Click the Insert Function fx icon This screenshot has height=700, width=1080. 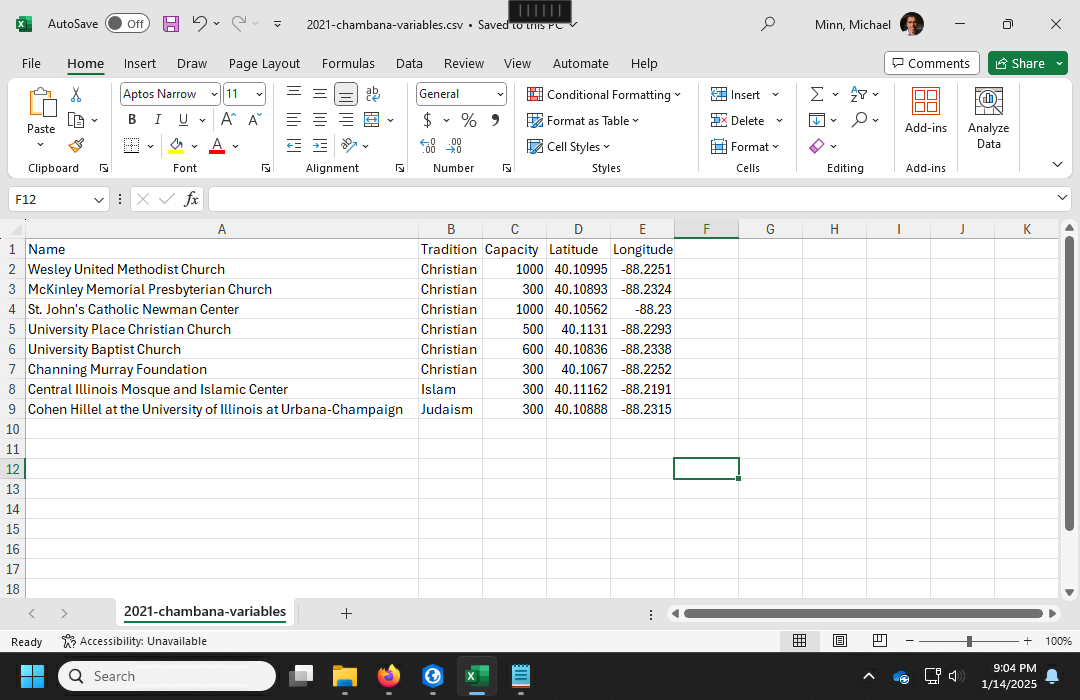click(x=191, y=199)
